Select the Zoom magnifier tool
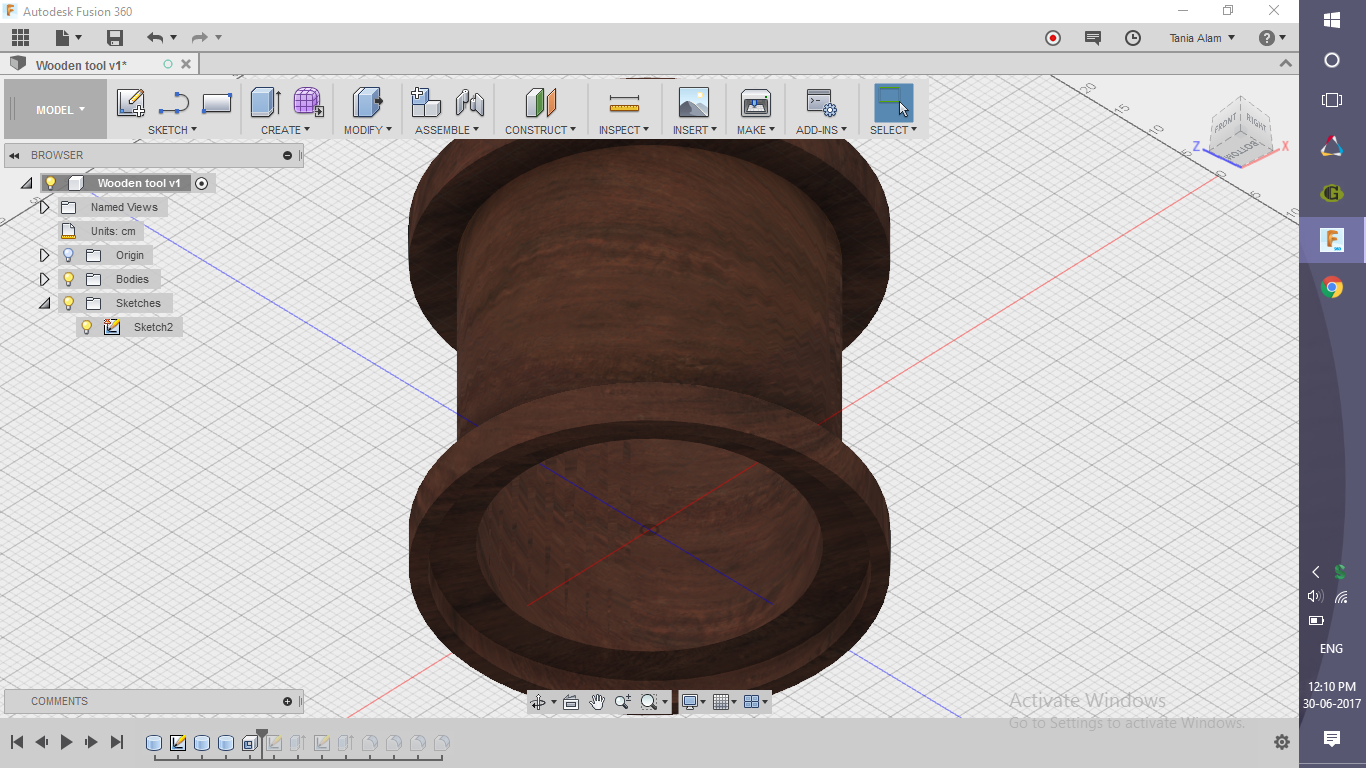Image resolution: width=1366 pixels, height=768 pixels. point(622,702)
